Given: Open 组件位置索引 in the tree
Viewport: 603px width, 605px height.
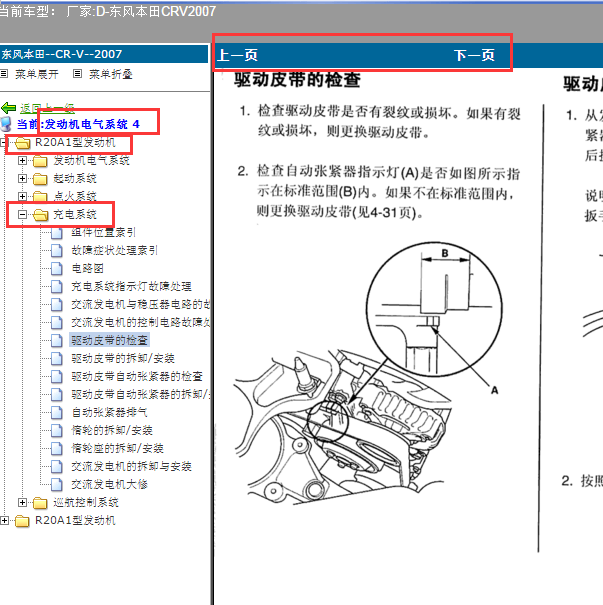Looking at the screenshot, I should pyautogui.click(x=103, y=233).
